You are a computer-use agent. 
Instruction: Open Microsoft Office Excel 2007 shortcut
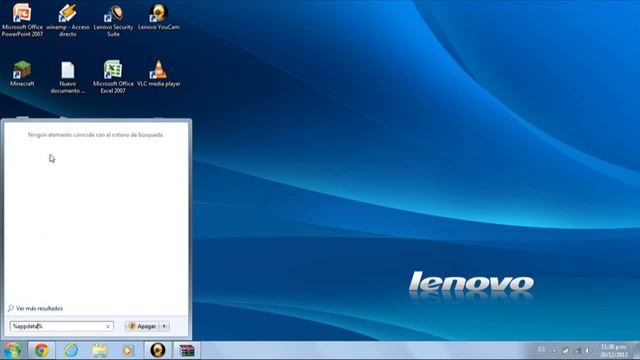[113, 77]
